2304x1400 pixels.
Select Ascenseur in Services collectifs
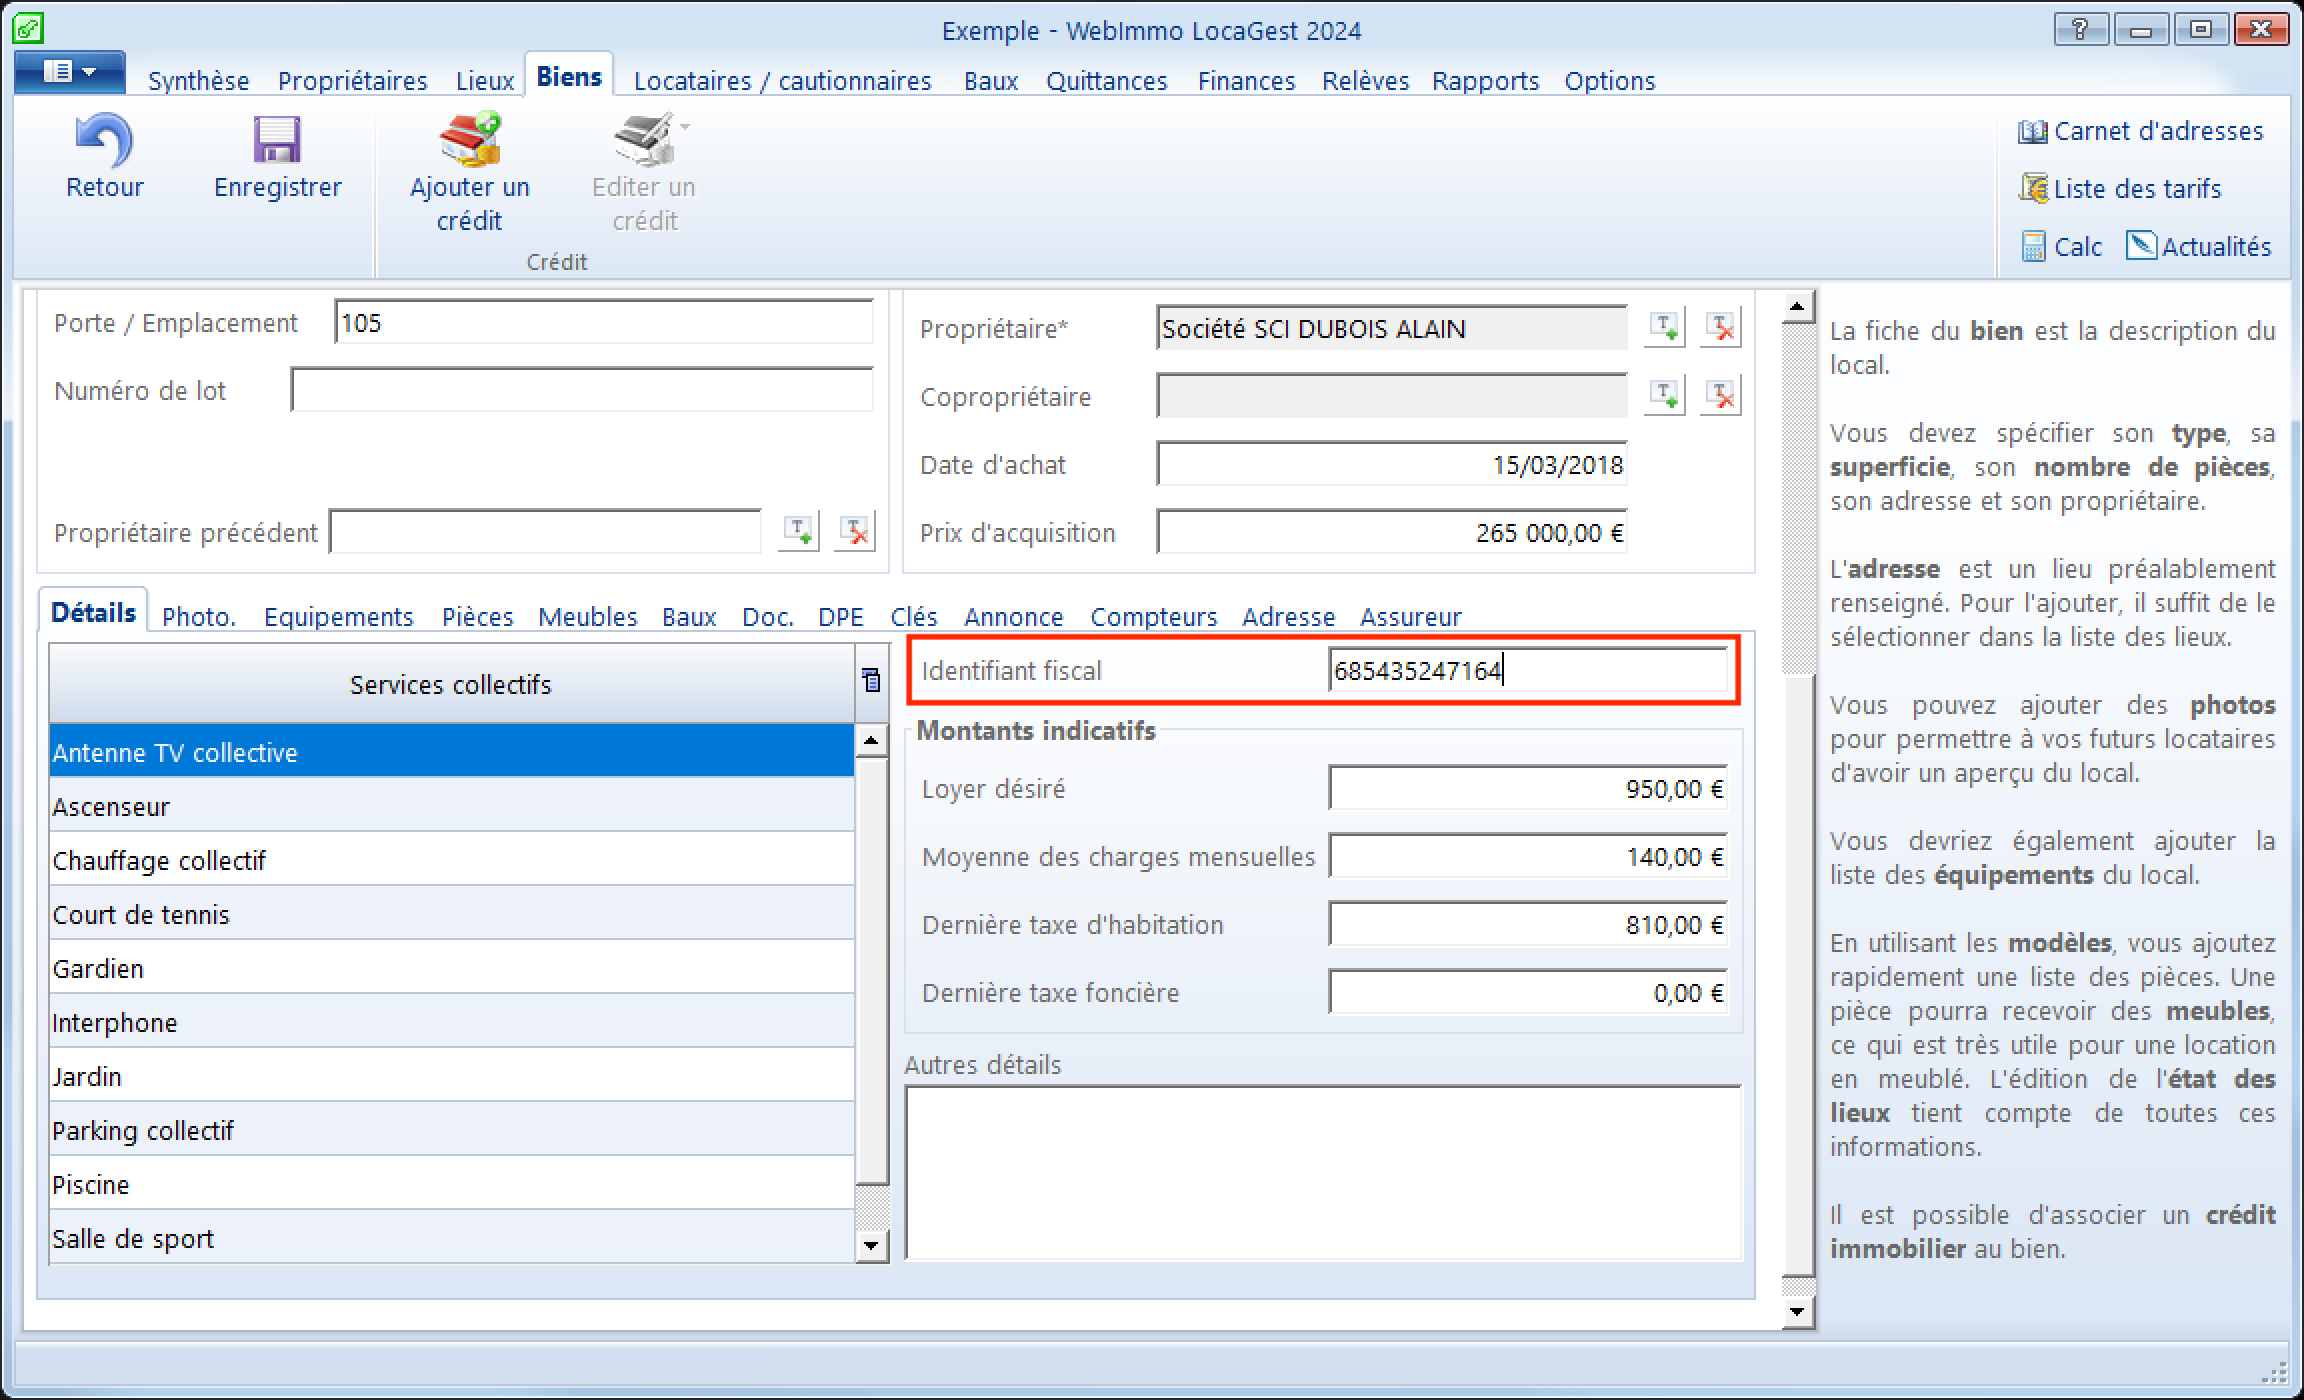pos(452,806)
